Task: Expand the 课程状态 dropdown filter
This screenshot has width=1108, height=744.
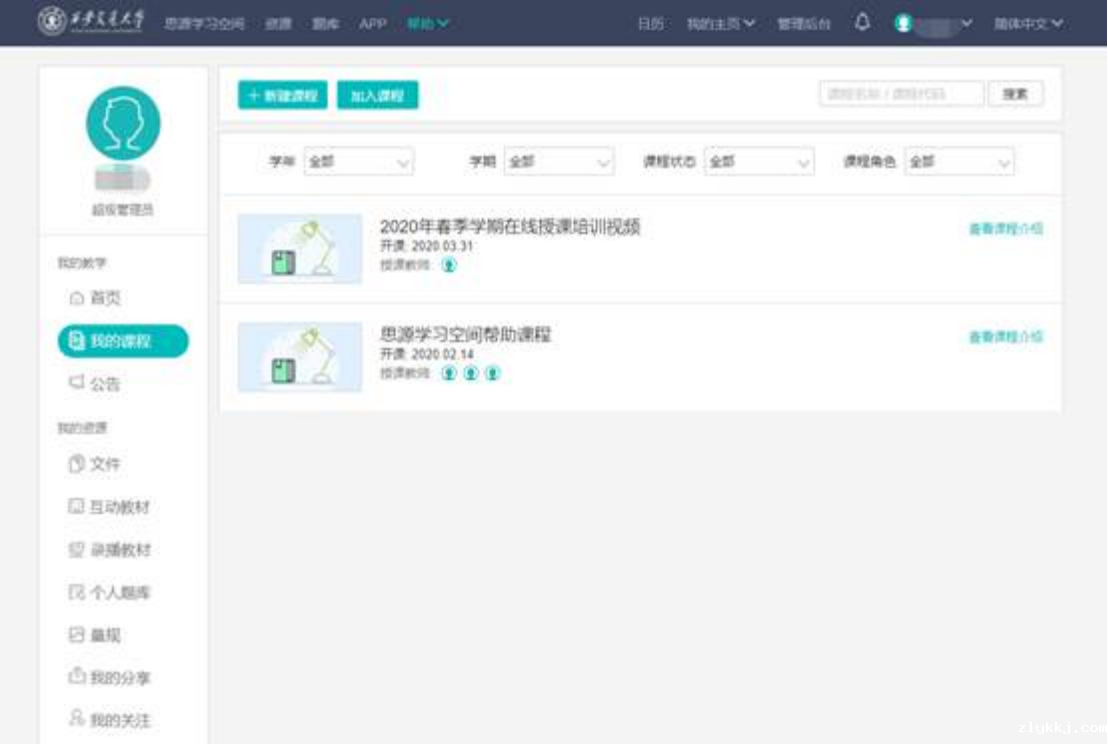Action: [759, 162]
